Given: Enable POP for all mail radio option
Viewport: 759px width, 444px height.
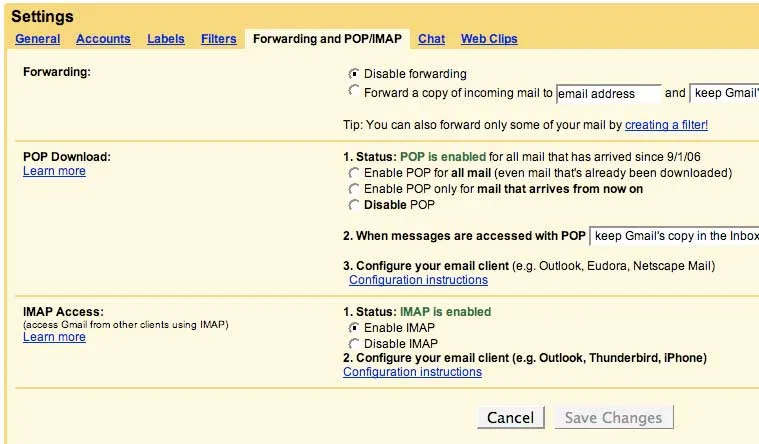Looking at the screenshot, I should 353,173.
